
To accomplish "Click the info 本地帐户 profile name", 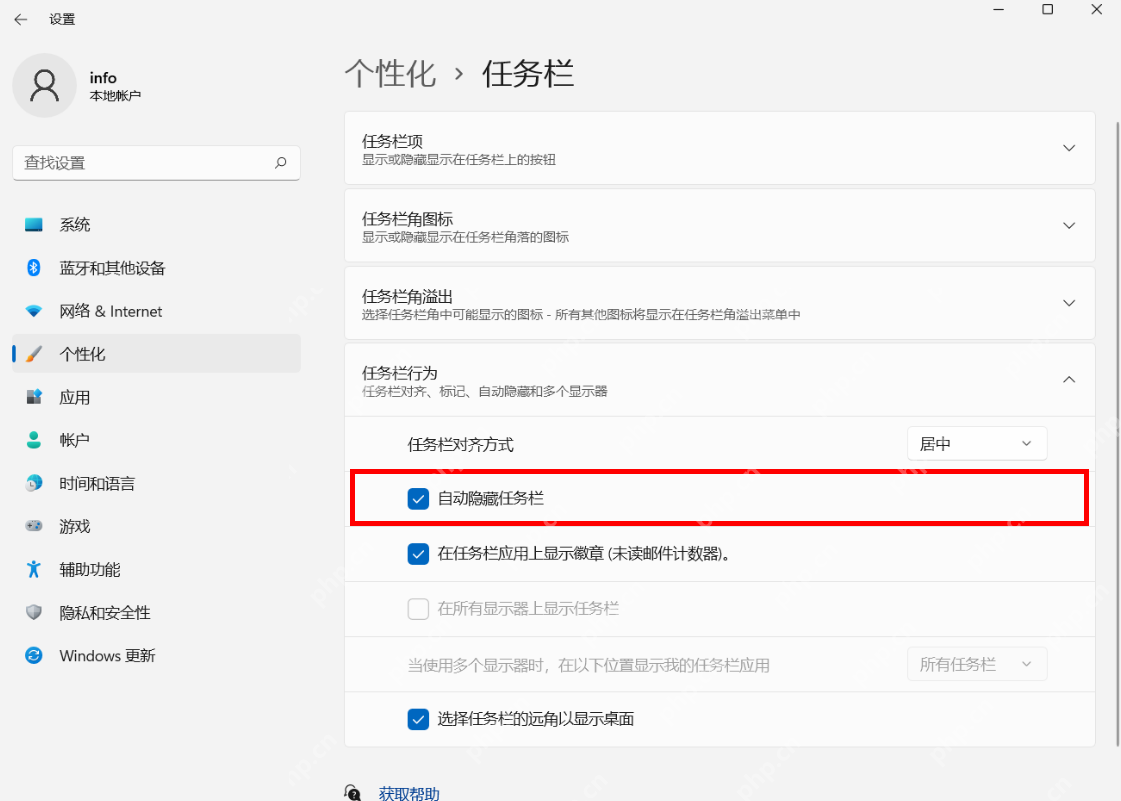I will [x=115, y=85].
